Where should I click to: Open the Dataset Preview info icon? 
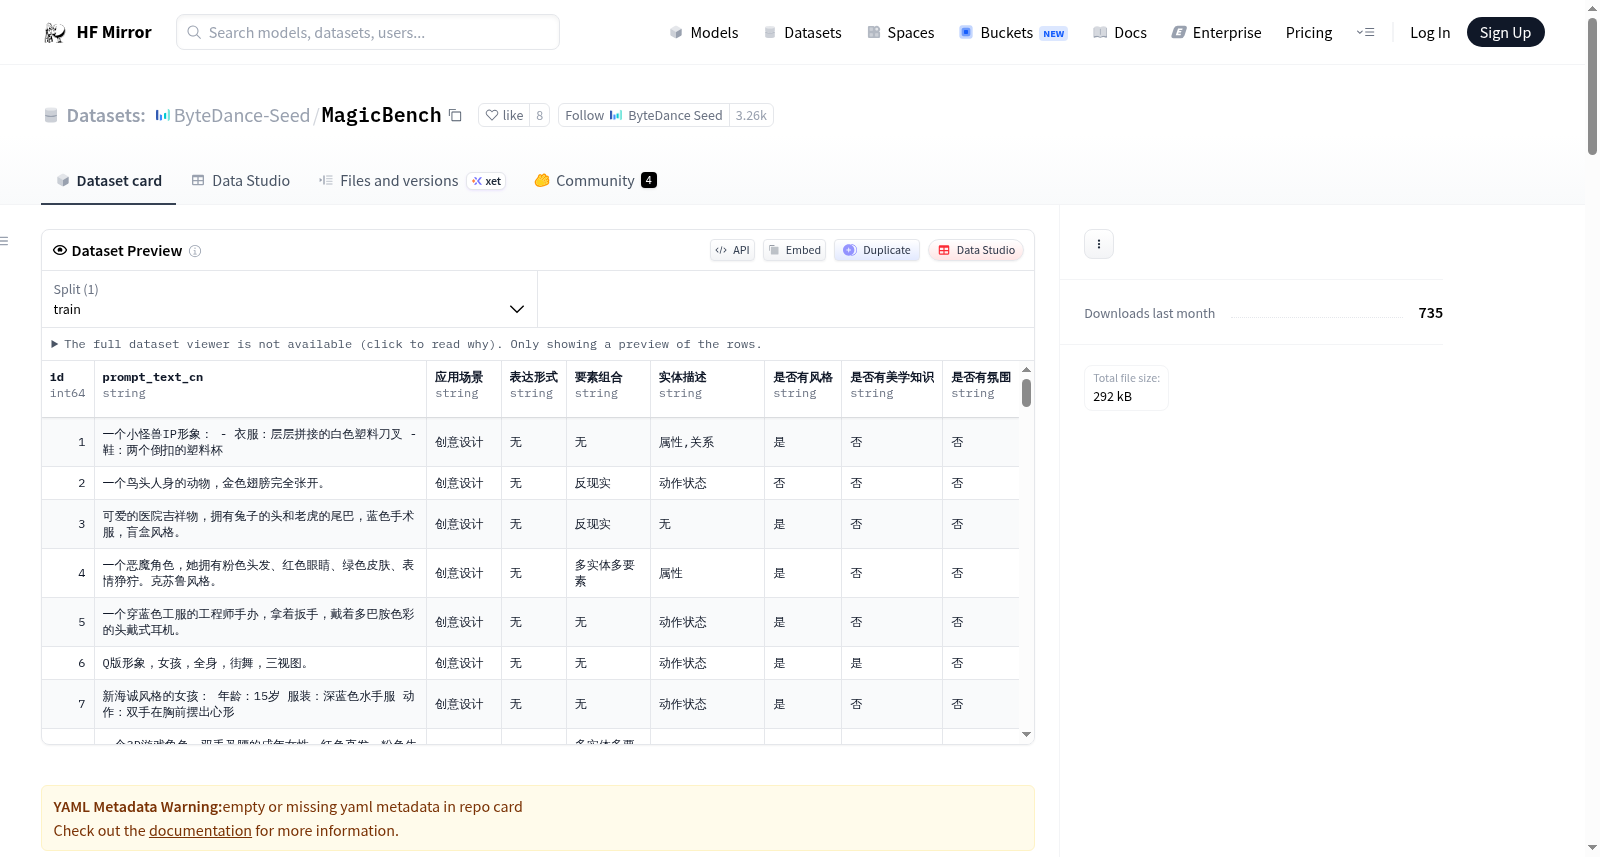[x=195, y=251]
